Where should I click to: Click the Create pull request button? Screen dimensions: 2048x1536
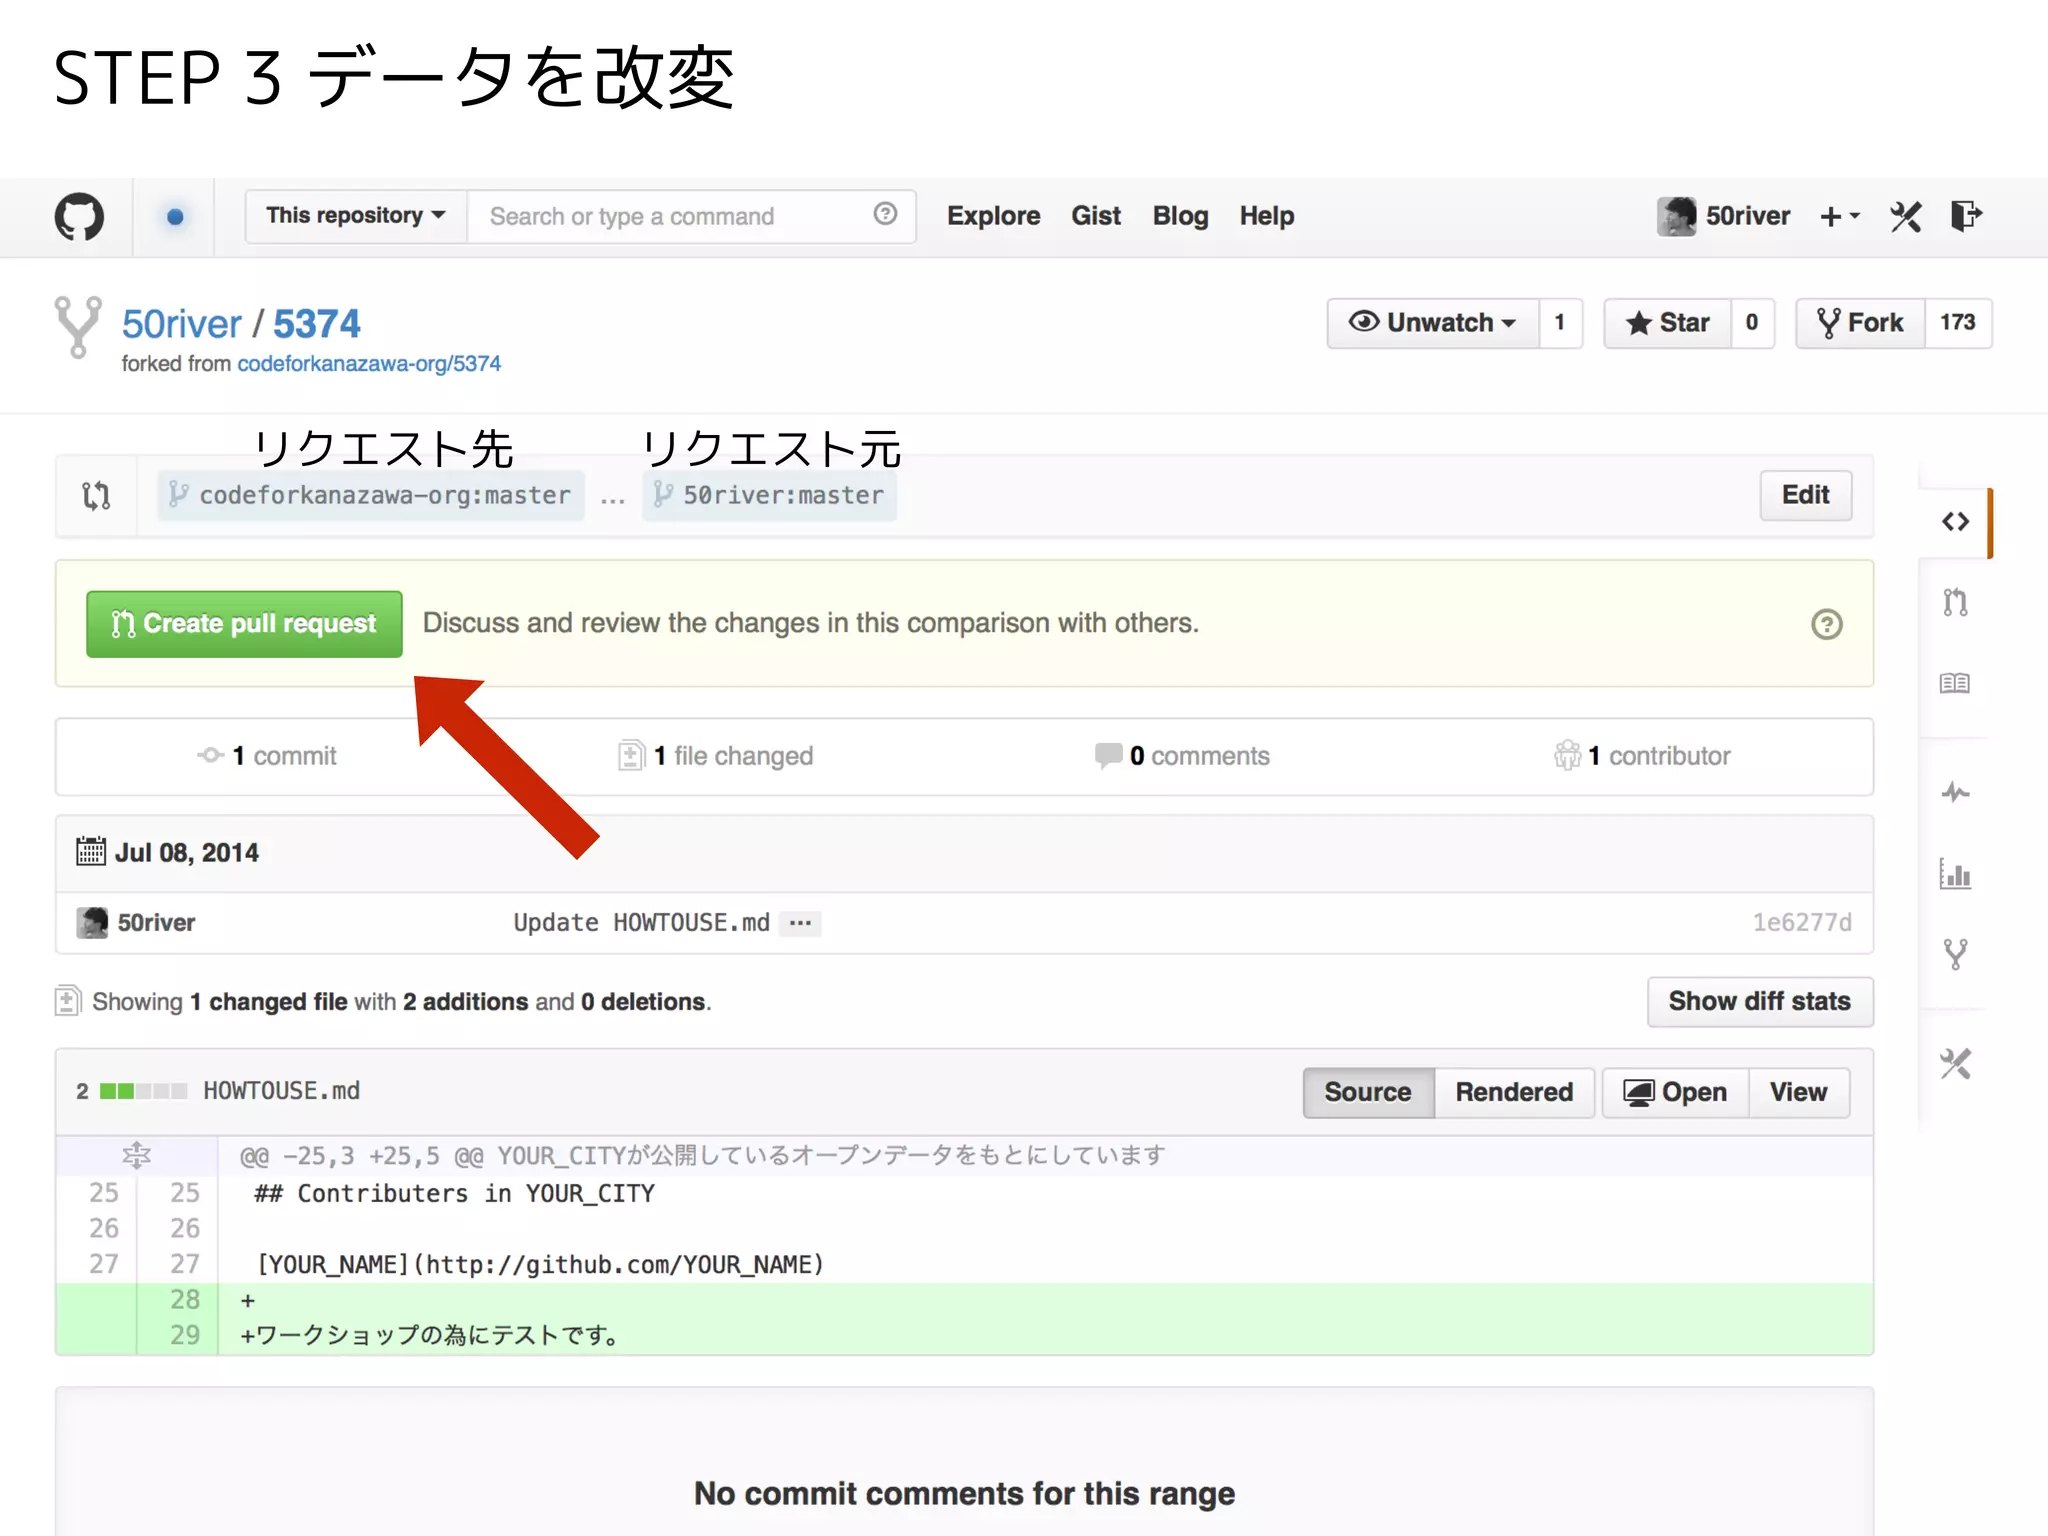(x=244, y=624)
